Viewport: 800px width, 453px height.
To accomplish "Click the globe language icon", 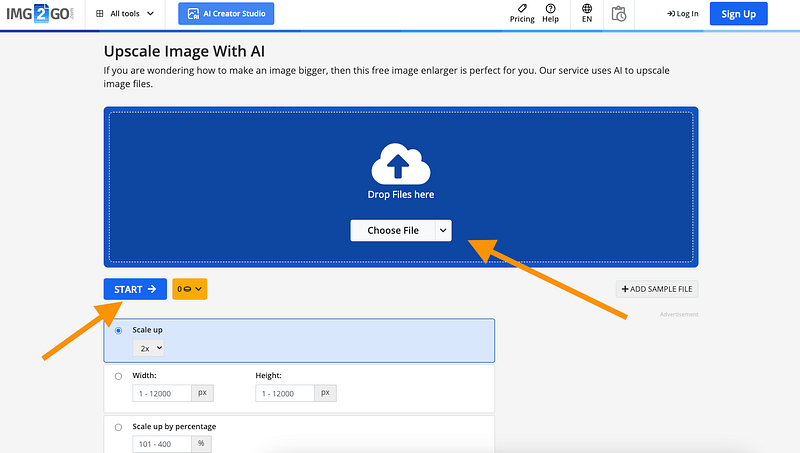I will coord(587,9).
